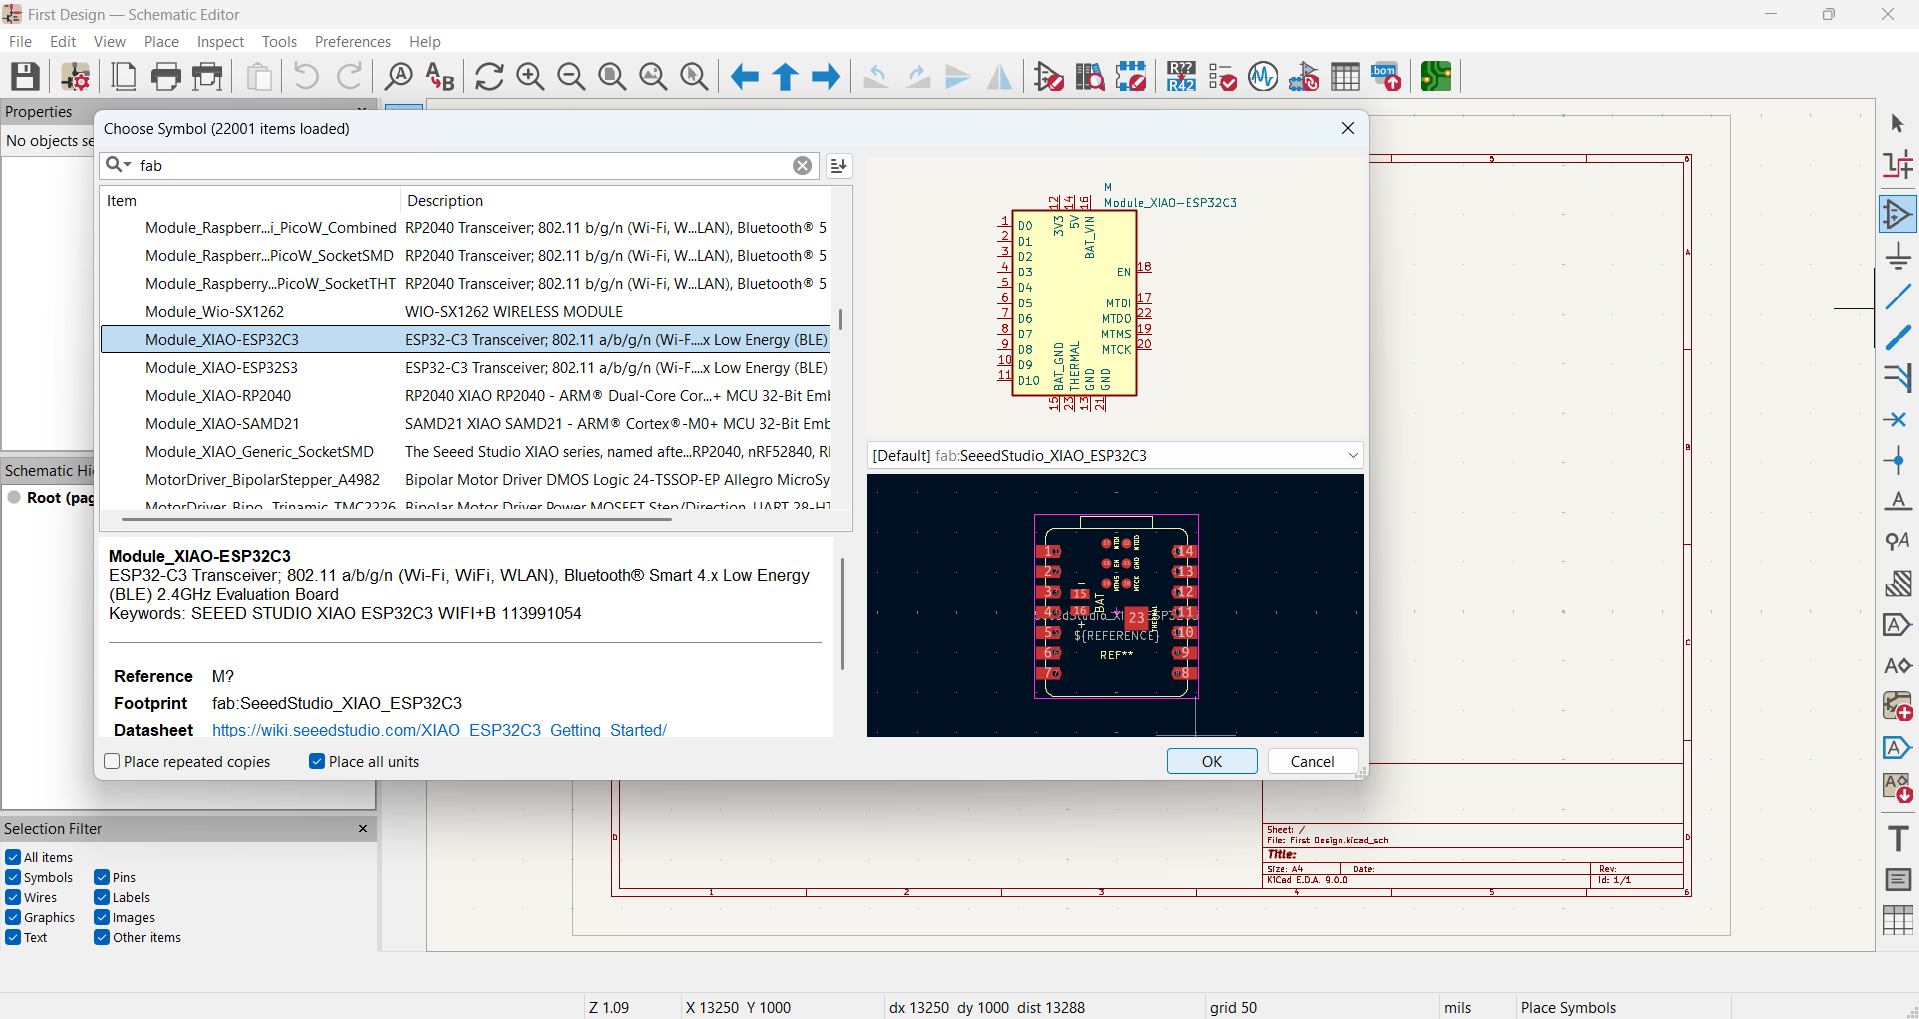Activate the Place Symbols tool
Viewport: 1919px width, 1019px height.
click(x=1897, y=215)
